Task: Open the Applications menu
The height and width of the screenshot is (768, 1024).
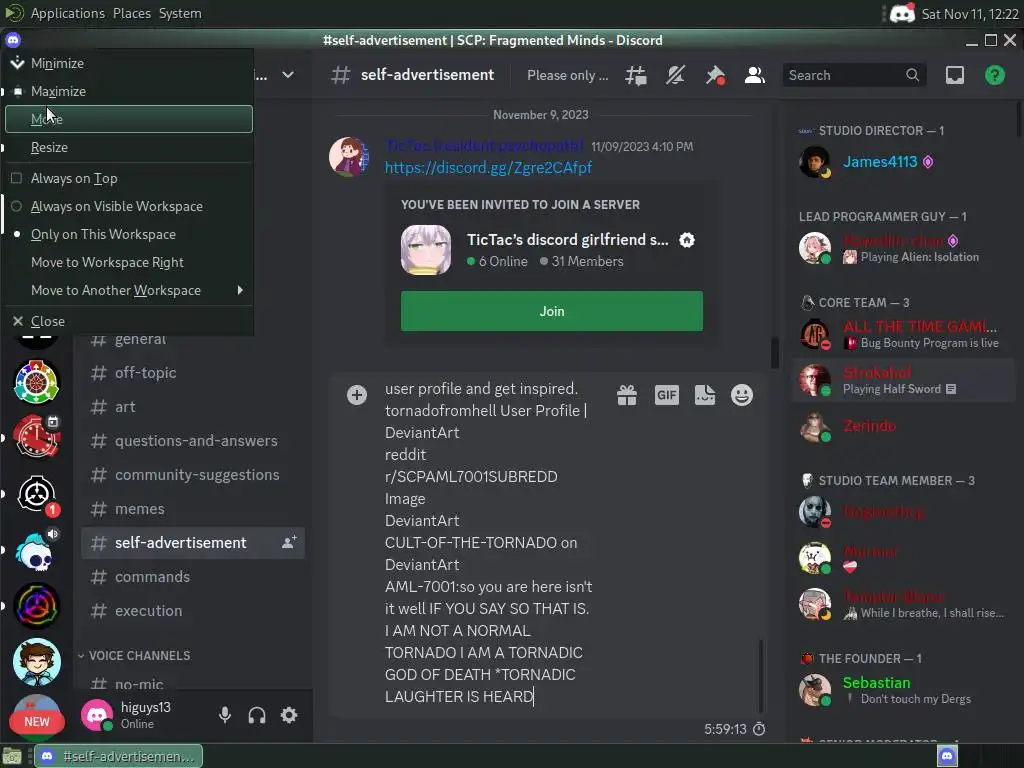Action: click(67, 13)
